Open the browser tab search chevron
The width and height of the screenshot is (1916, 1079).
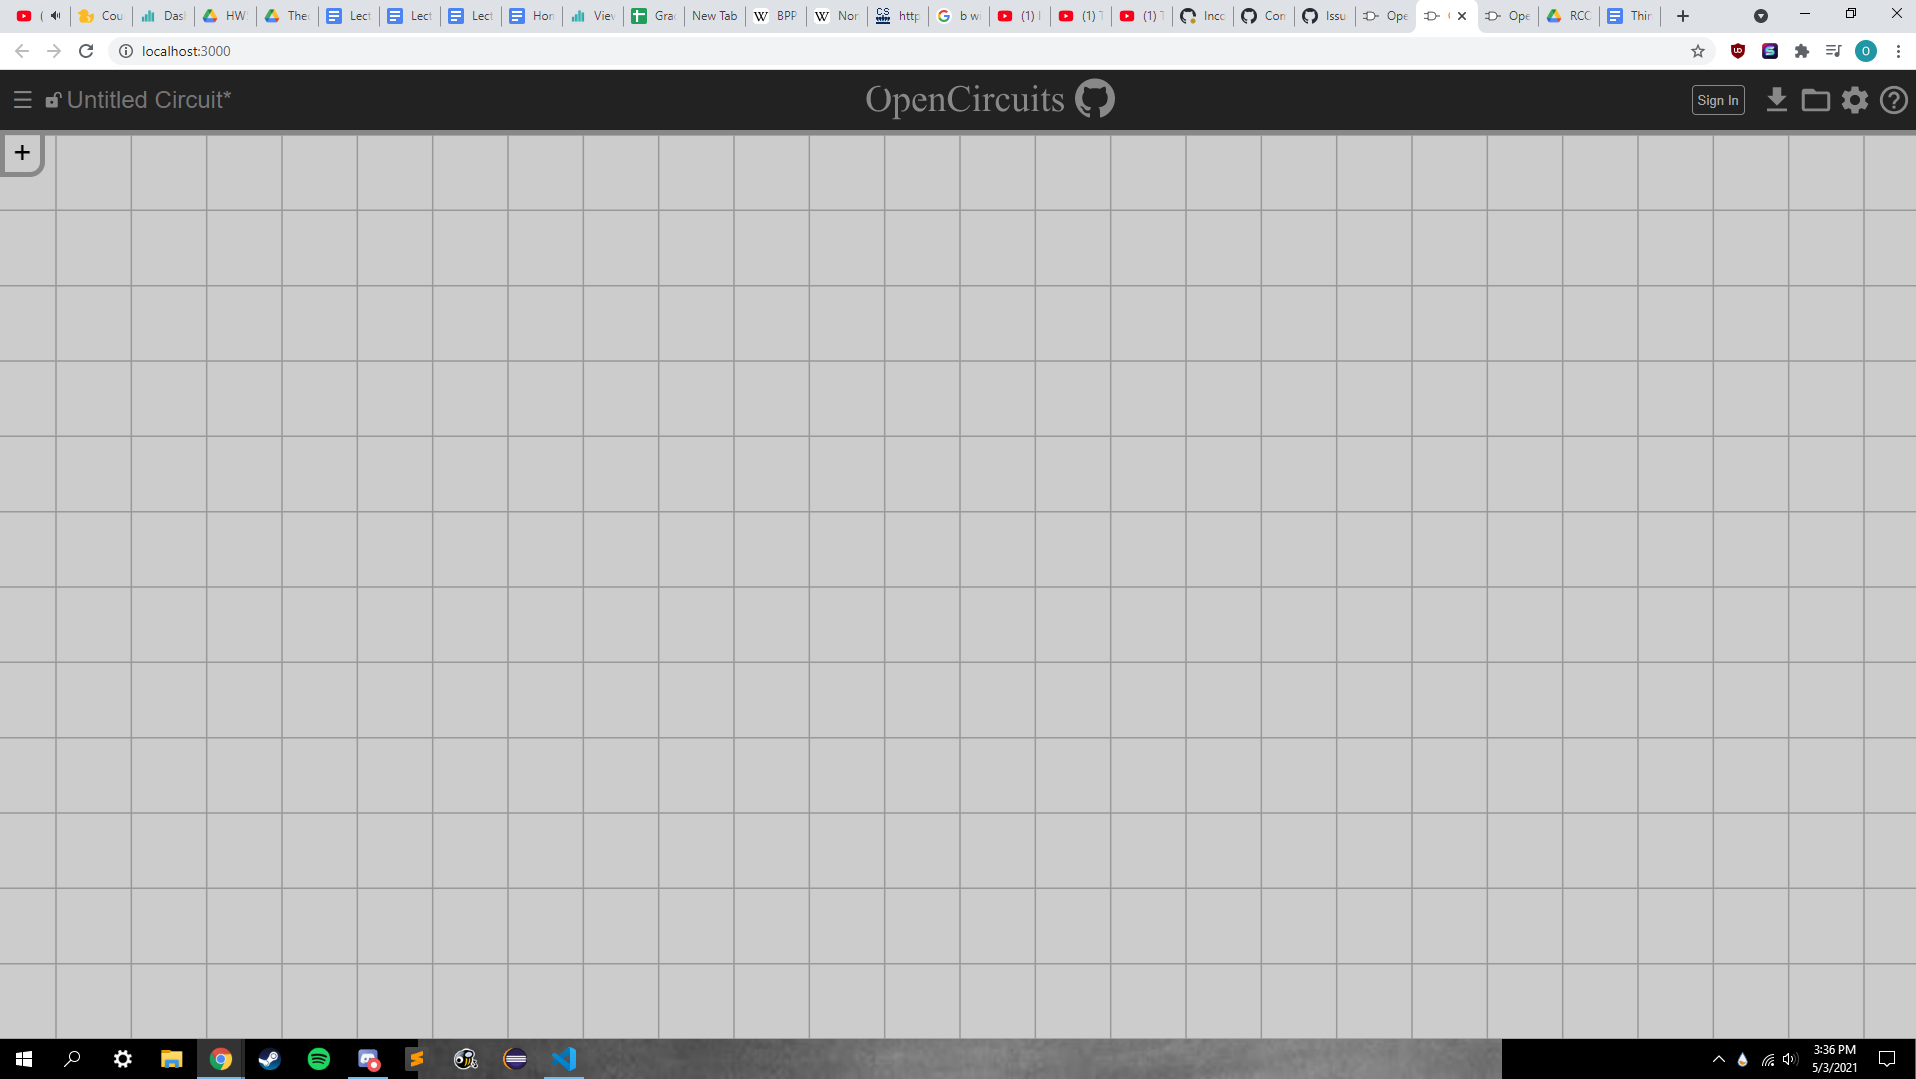(1761, 16)
